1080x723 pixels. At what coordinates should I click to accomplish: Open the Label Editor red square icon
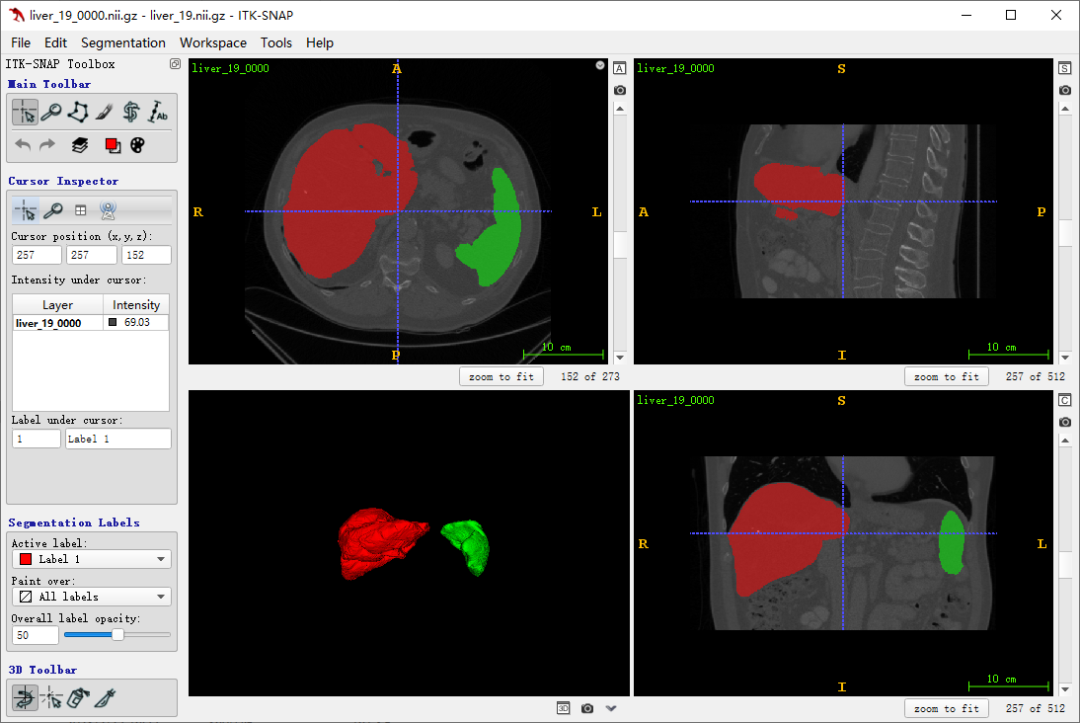(112, 145)
